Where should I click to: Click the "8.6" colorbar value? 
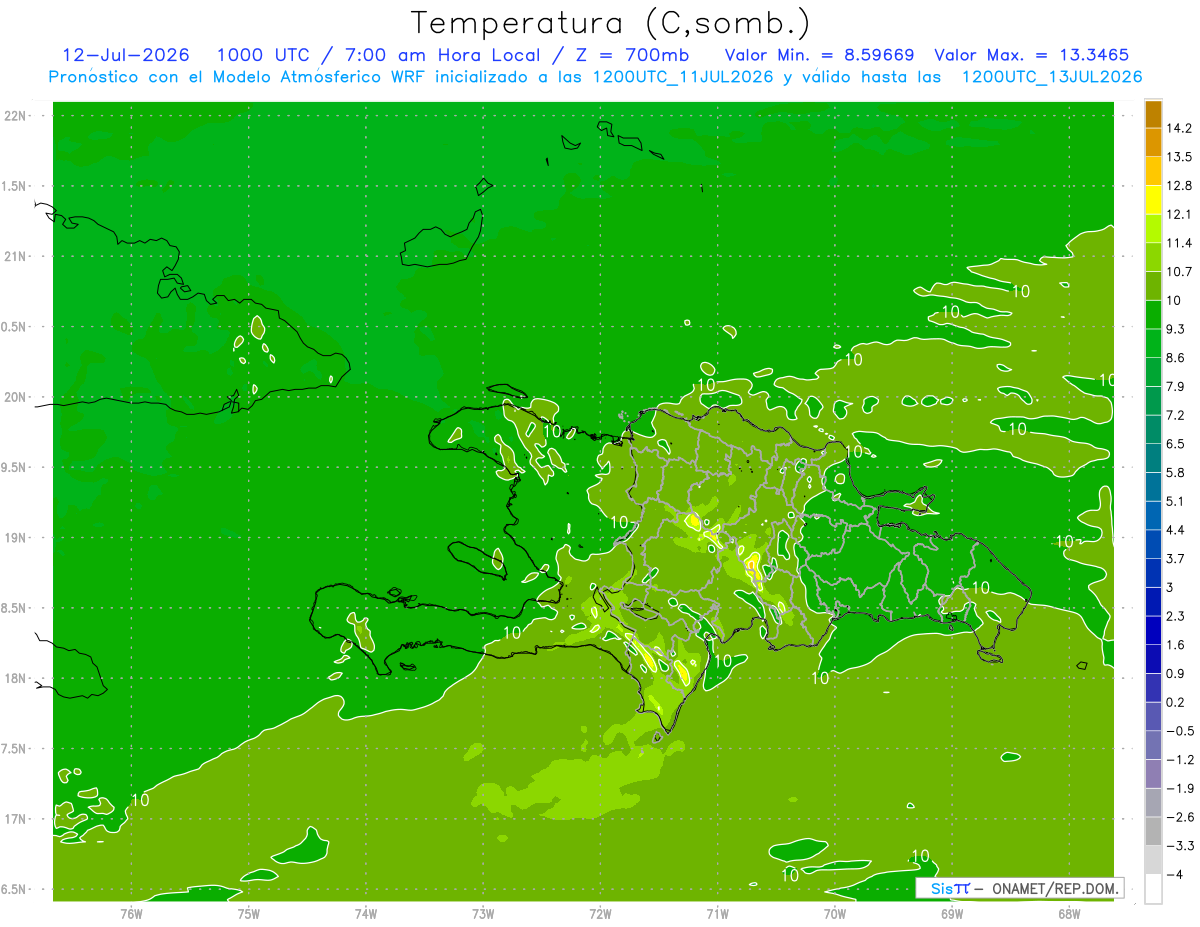point(1175,358)
